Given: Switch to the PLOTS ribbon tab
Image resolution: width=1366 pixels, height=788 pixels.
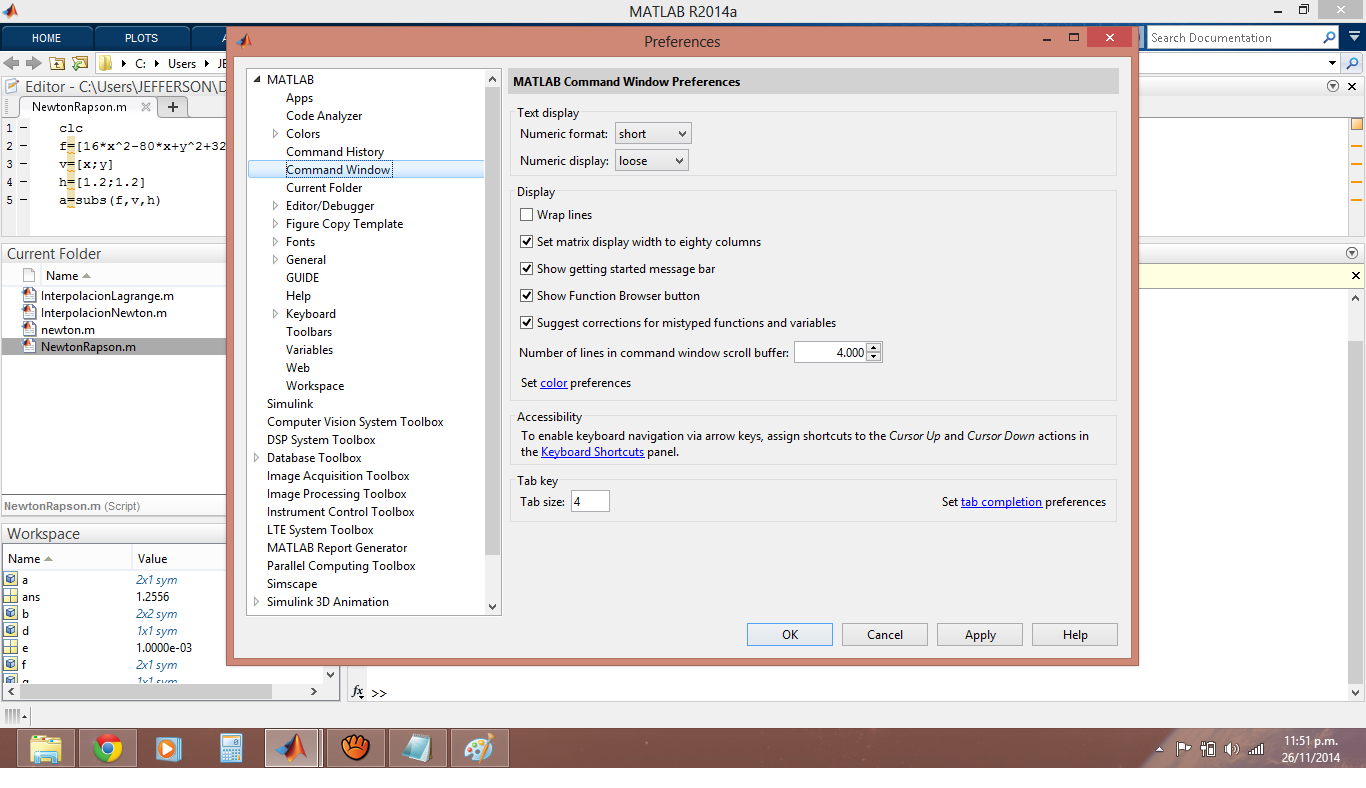Looking at the screenshot, I should [141, 38].
